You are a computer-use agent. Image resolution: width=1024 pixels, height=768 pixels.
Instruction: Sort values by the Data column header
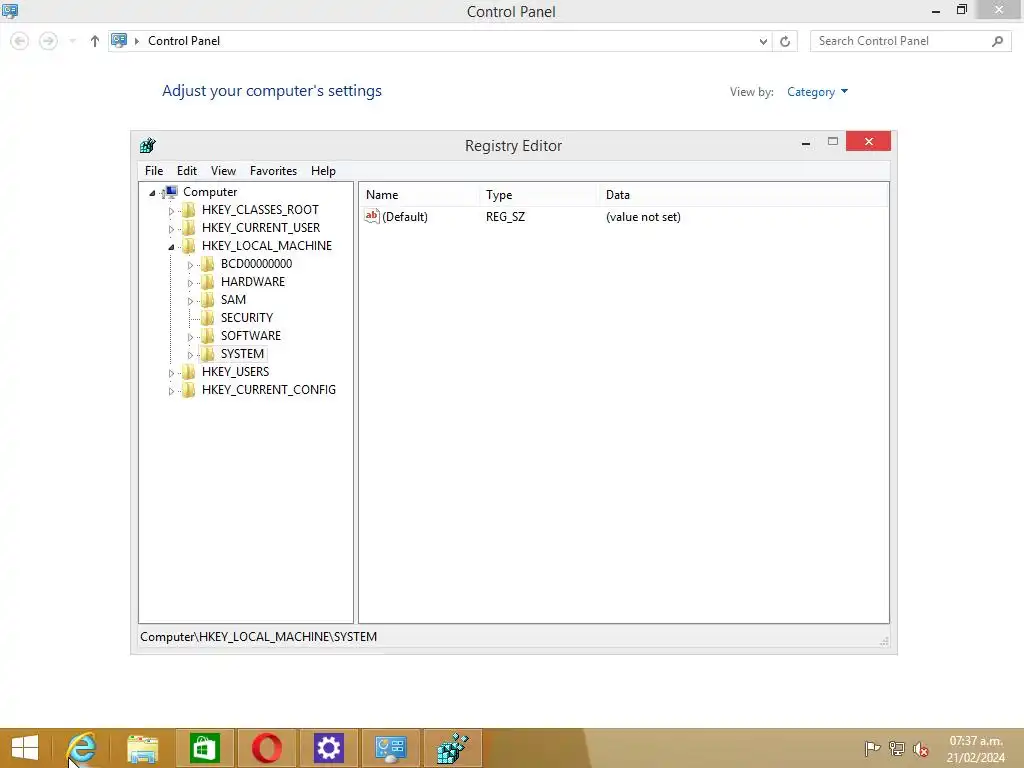pos(743,195)
